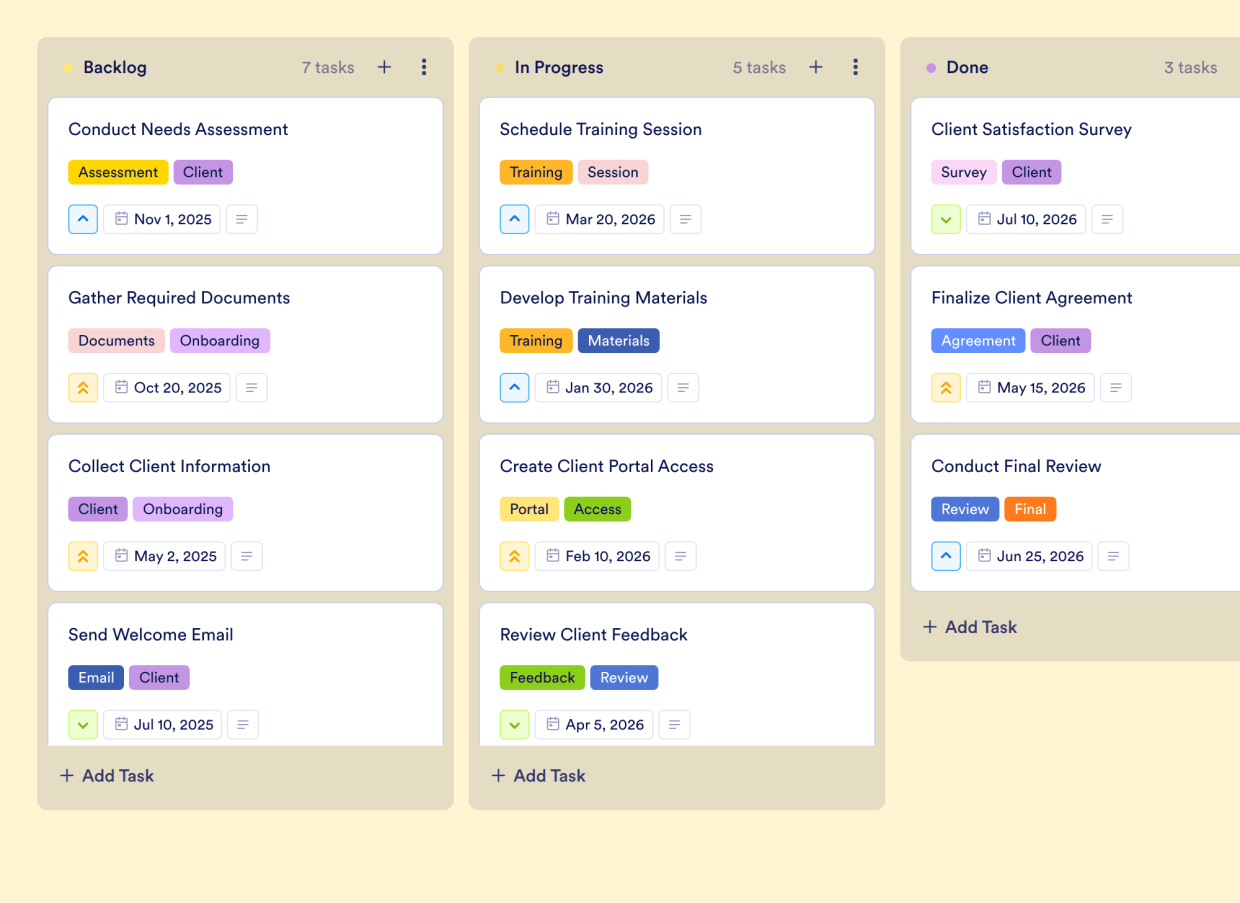Click Add Task in the Done column
The width and height of the screenshot is (1240, 903).
tap(969, 627)
